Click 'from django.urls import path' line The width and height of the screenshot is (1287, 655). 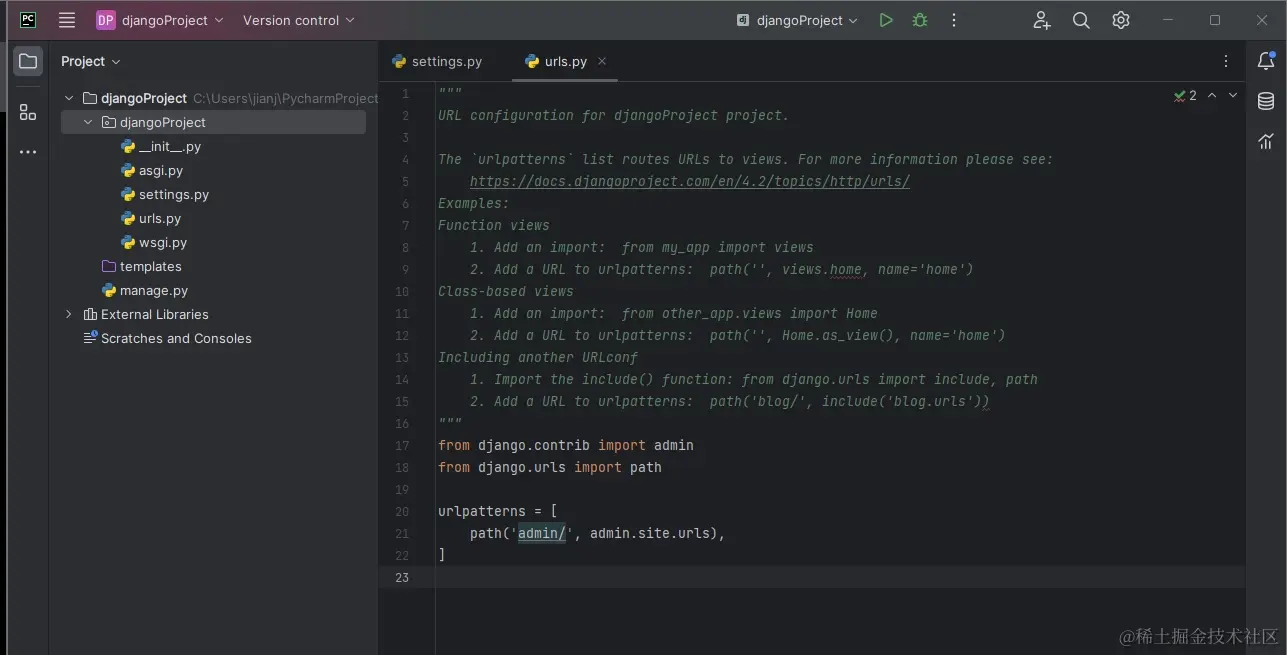(550, 467)
